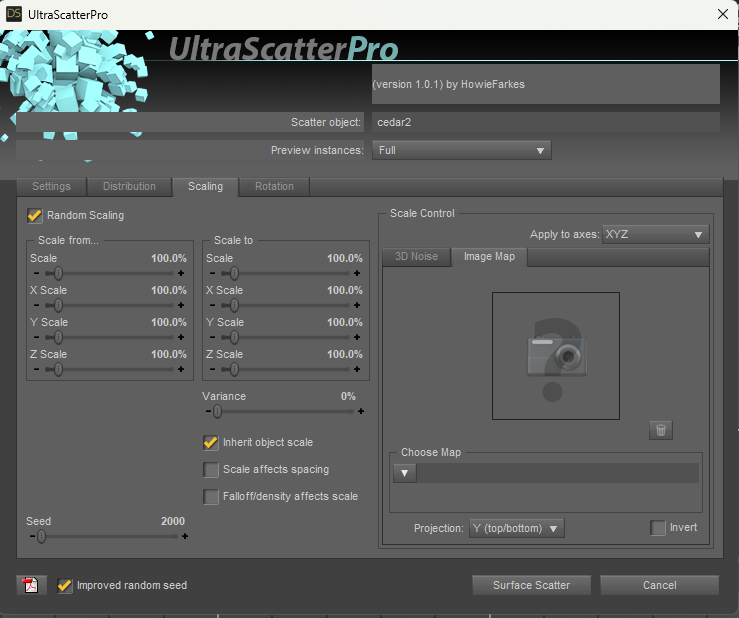Click Cancel button
This screenshot has height=618, width=739.
click(659, 585)
